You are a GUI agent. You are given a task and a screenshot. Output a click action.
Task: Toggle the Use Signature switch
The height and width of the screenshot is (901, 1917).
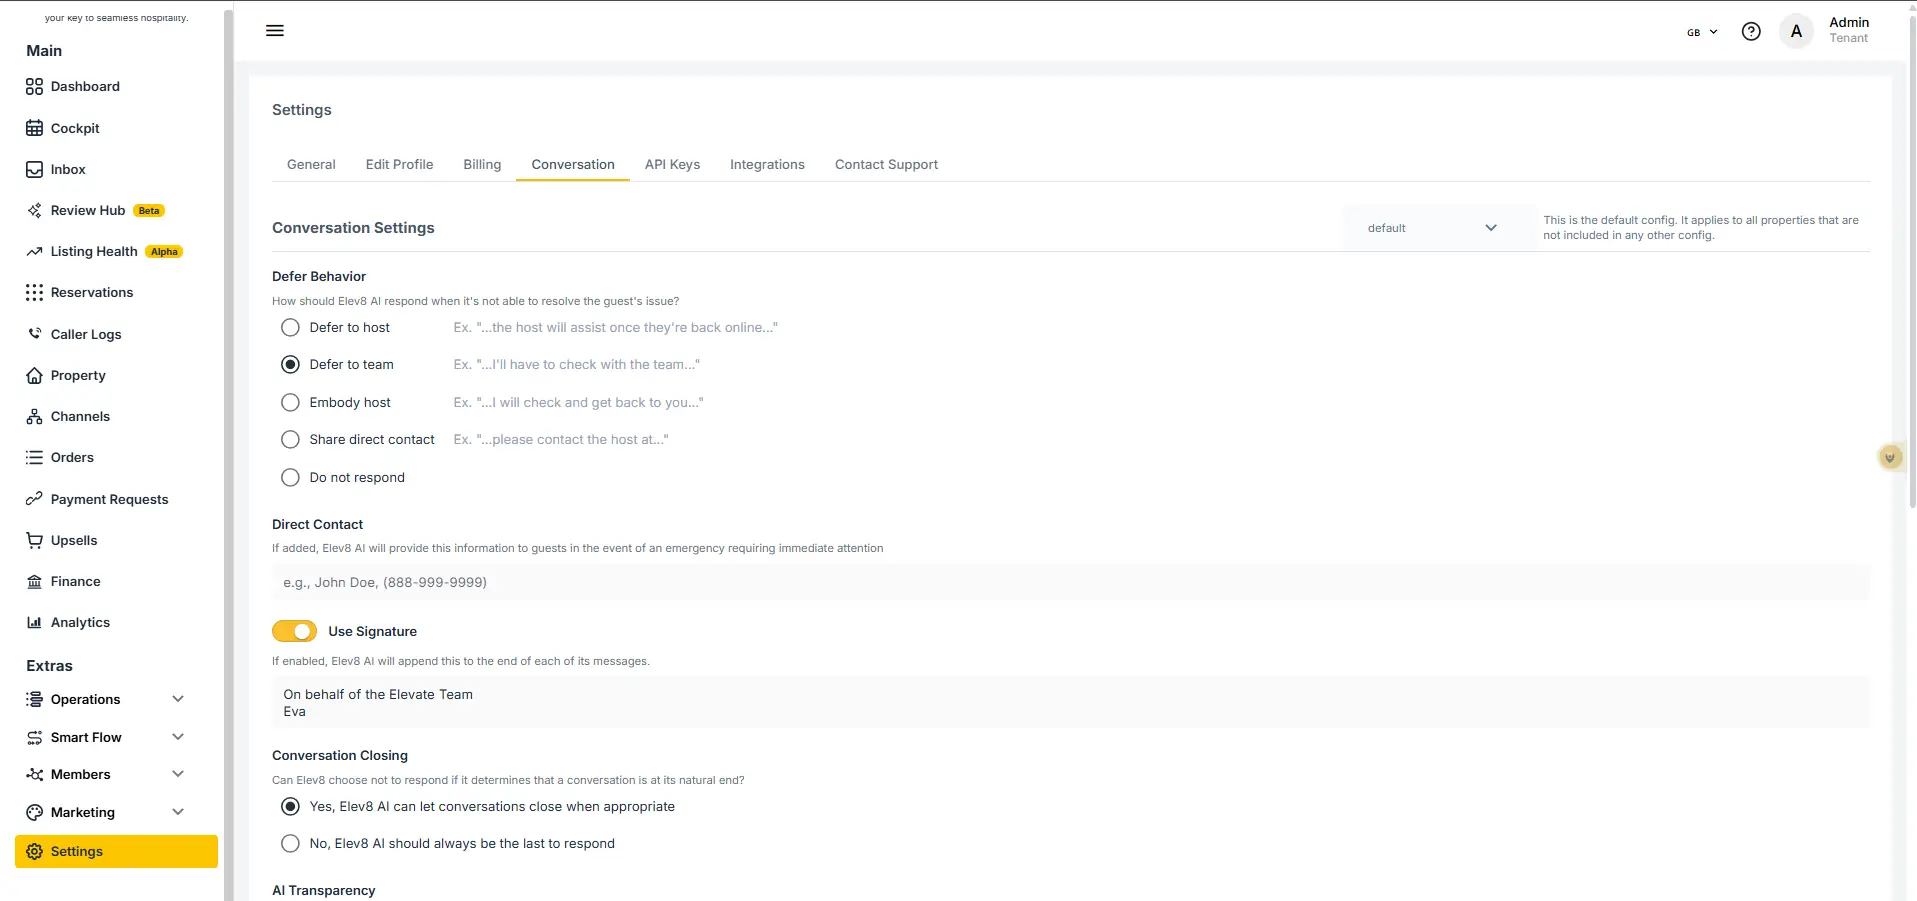pos(294,631)
